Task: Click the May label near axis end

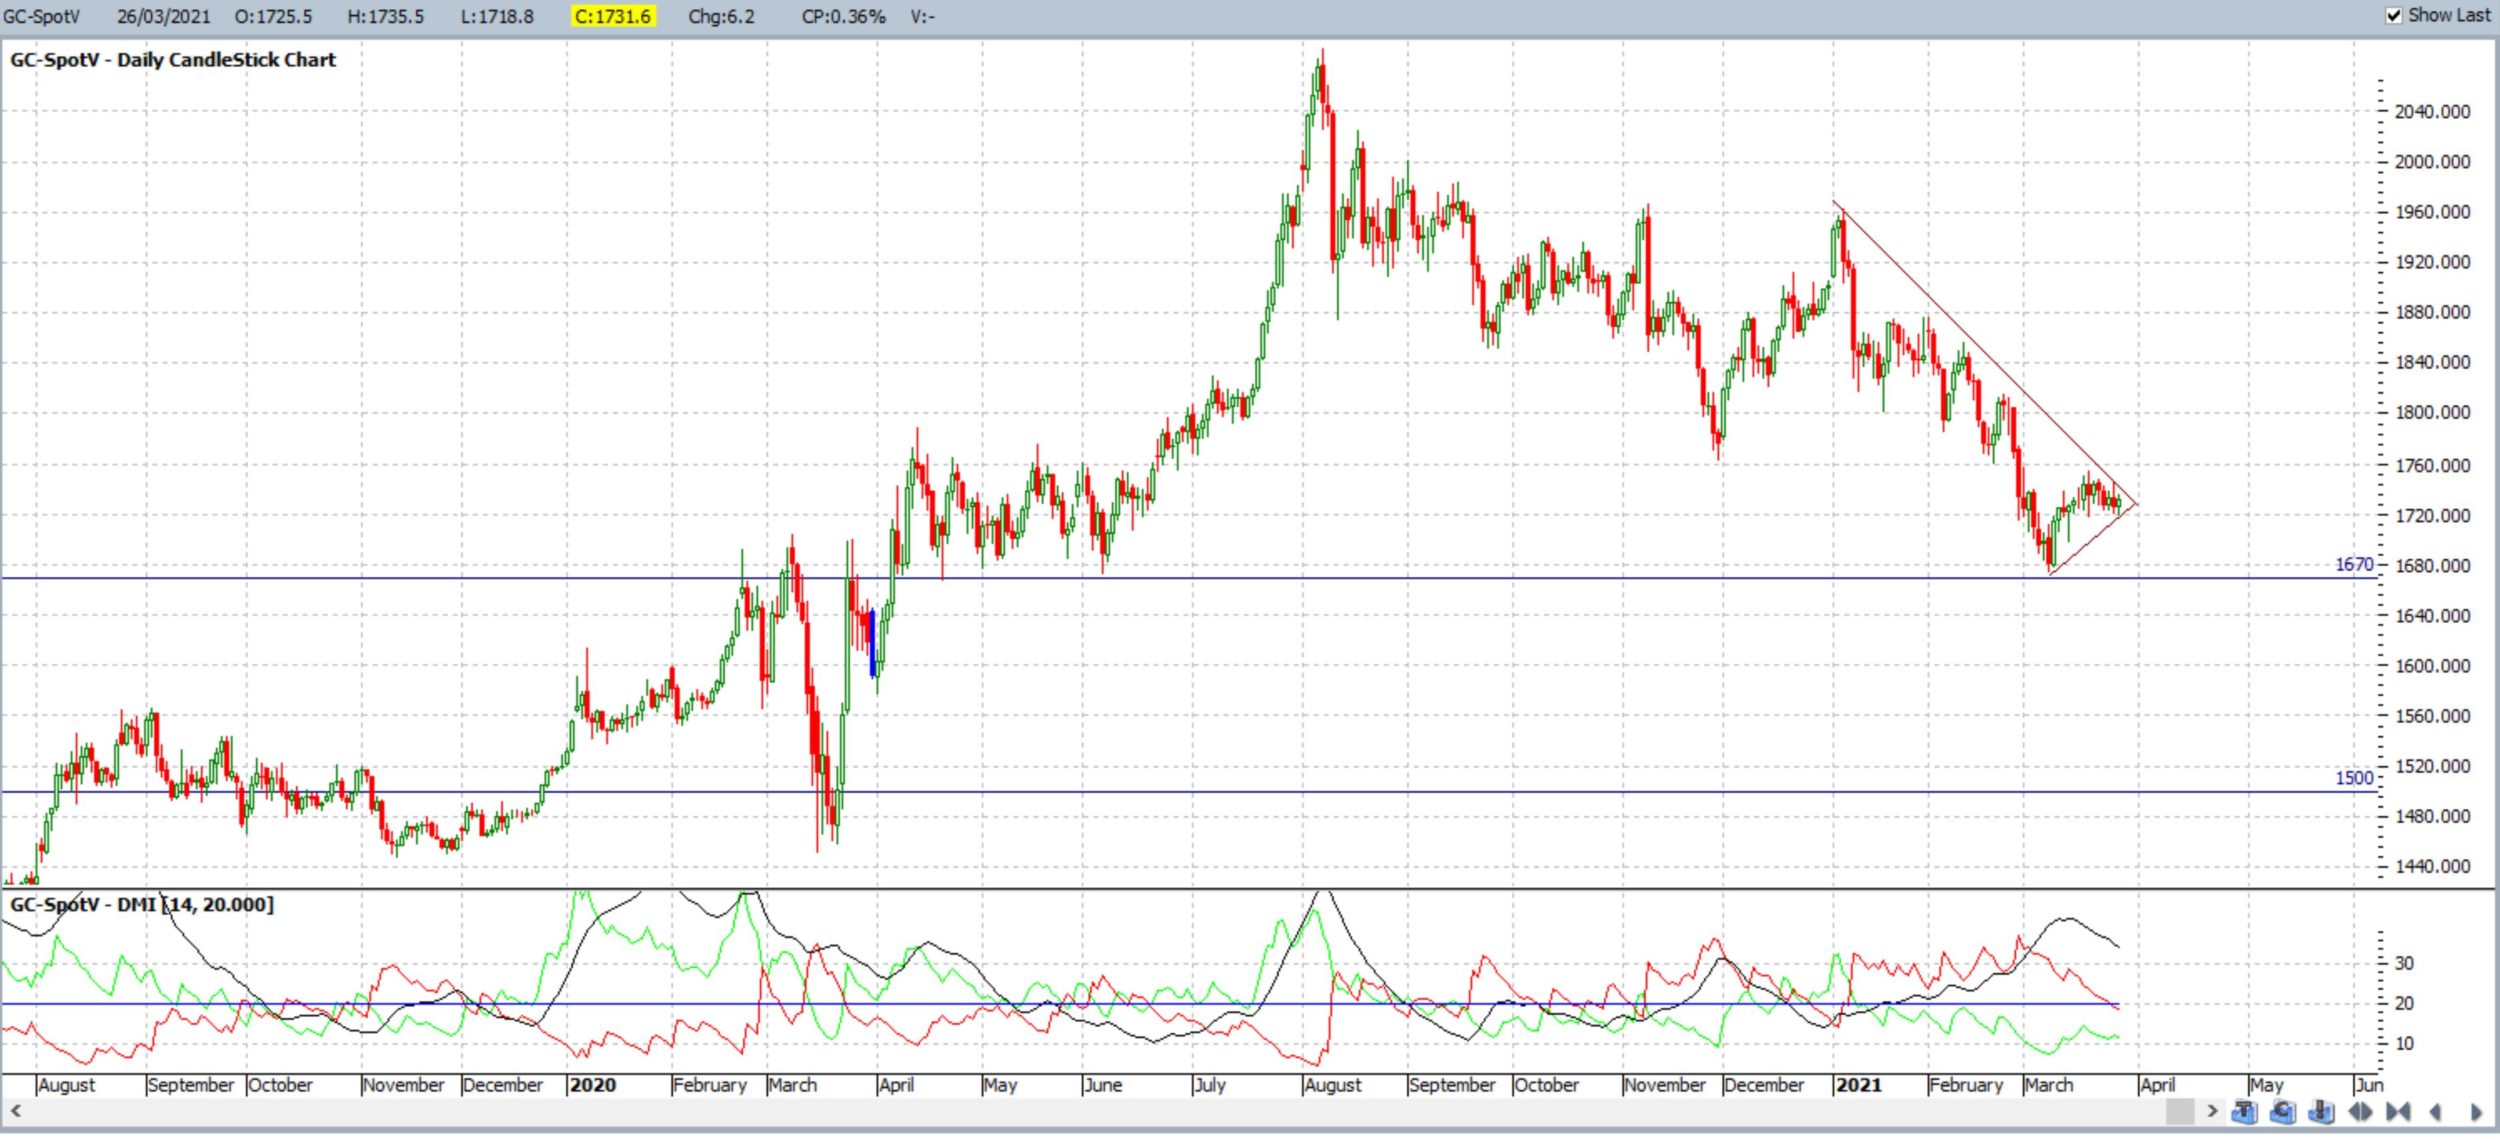Action: (2267, 1085)
